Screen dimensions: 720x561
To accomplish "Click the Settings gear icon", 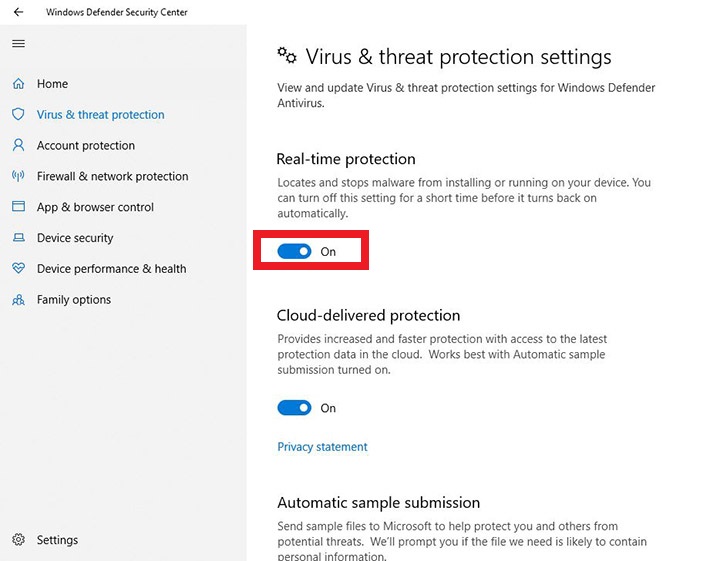I will [x=18, y=540].
